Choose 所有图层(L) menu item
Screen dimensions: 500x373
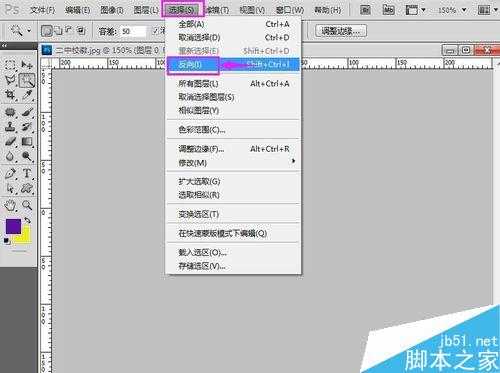pyautogui.click(x=233, y=83)
